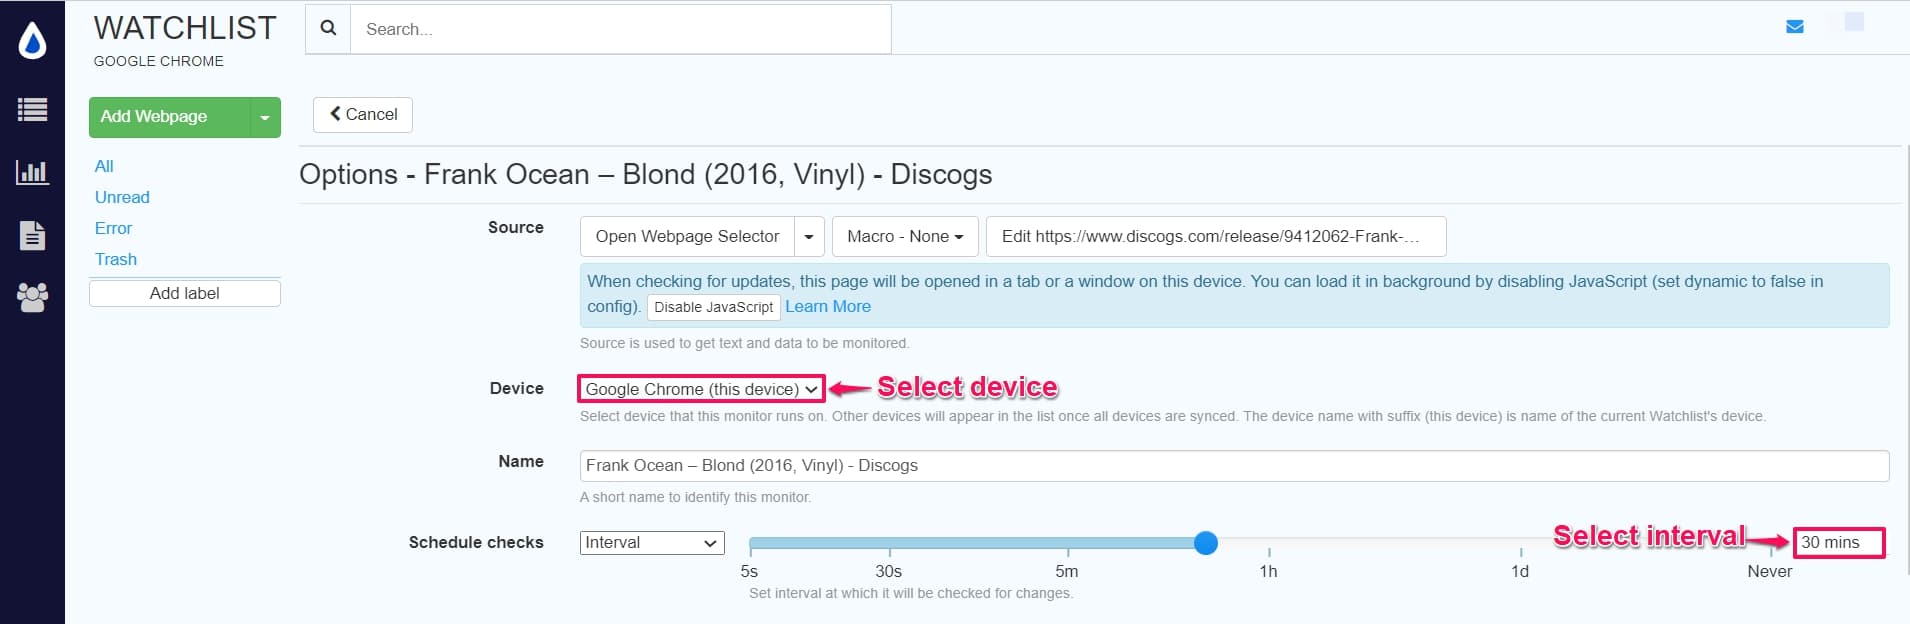Click the Cancel back chevron
Screen dimensions: 1910x624
pos(338,113)
